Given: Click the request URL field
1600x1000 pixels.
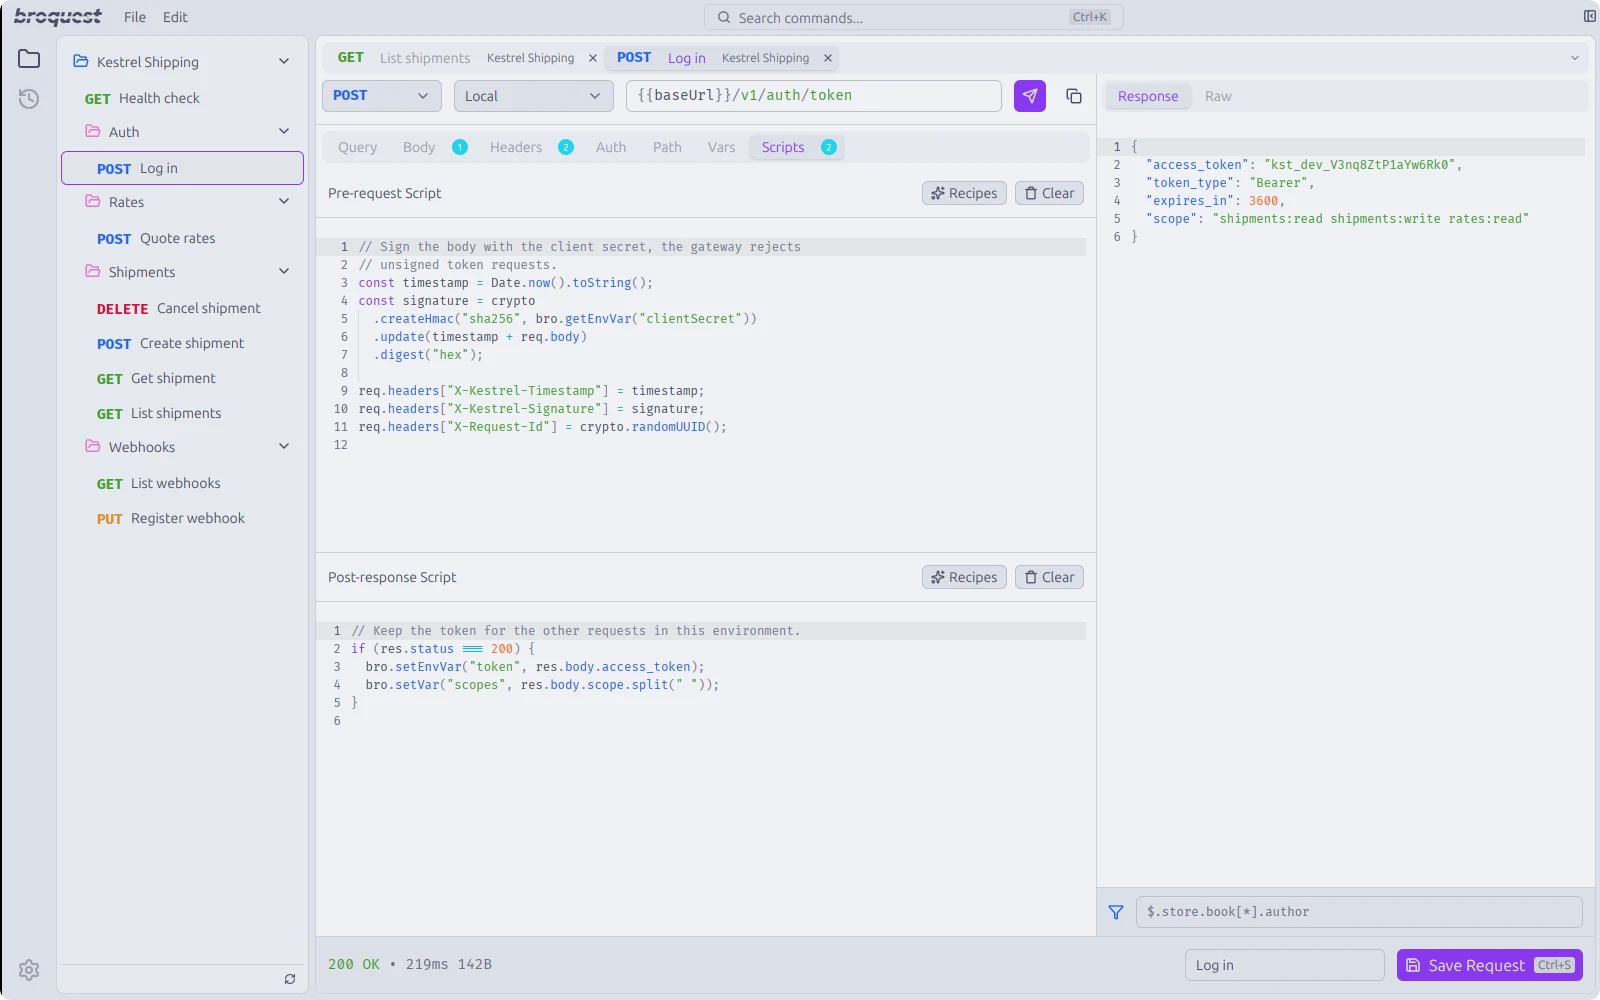Looking at the screenshot, I should click(814, 96).
